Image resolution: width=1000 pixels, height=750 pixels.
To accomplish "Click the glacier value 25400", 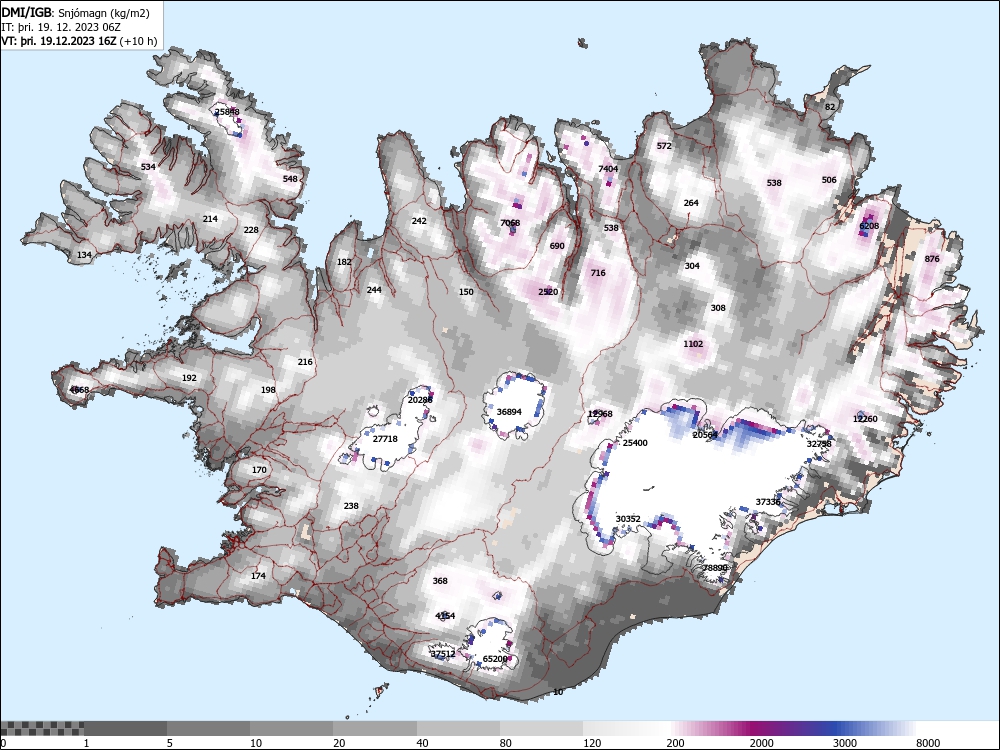I will pyautogui.click(x=635, y=443).
